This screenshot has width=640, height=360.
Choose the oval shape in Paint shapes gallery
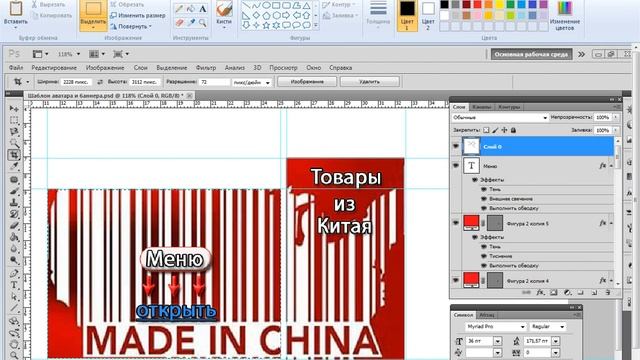(x=266, y=5)
